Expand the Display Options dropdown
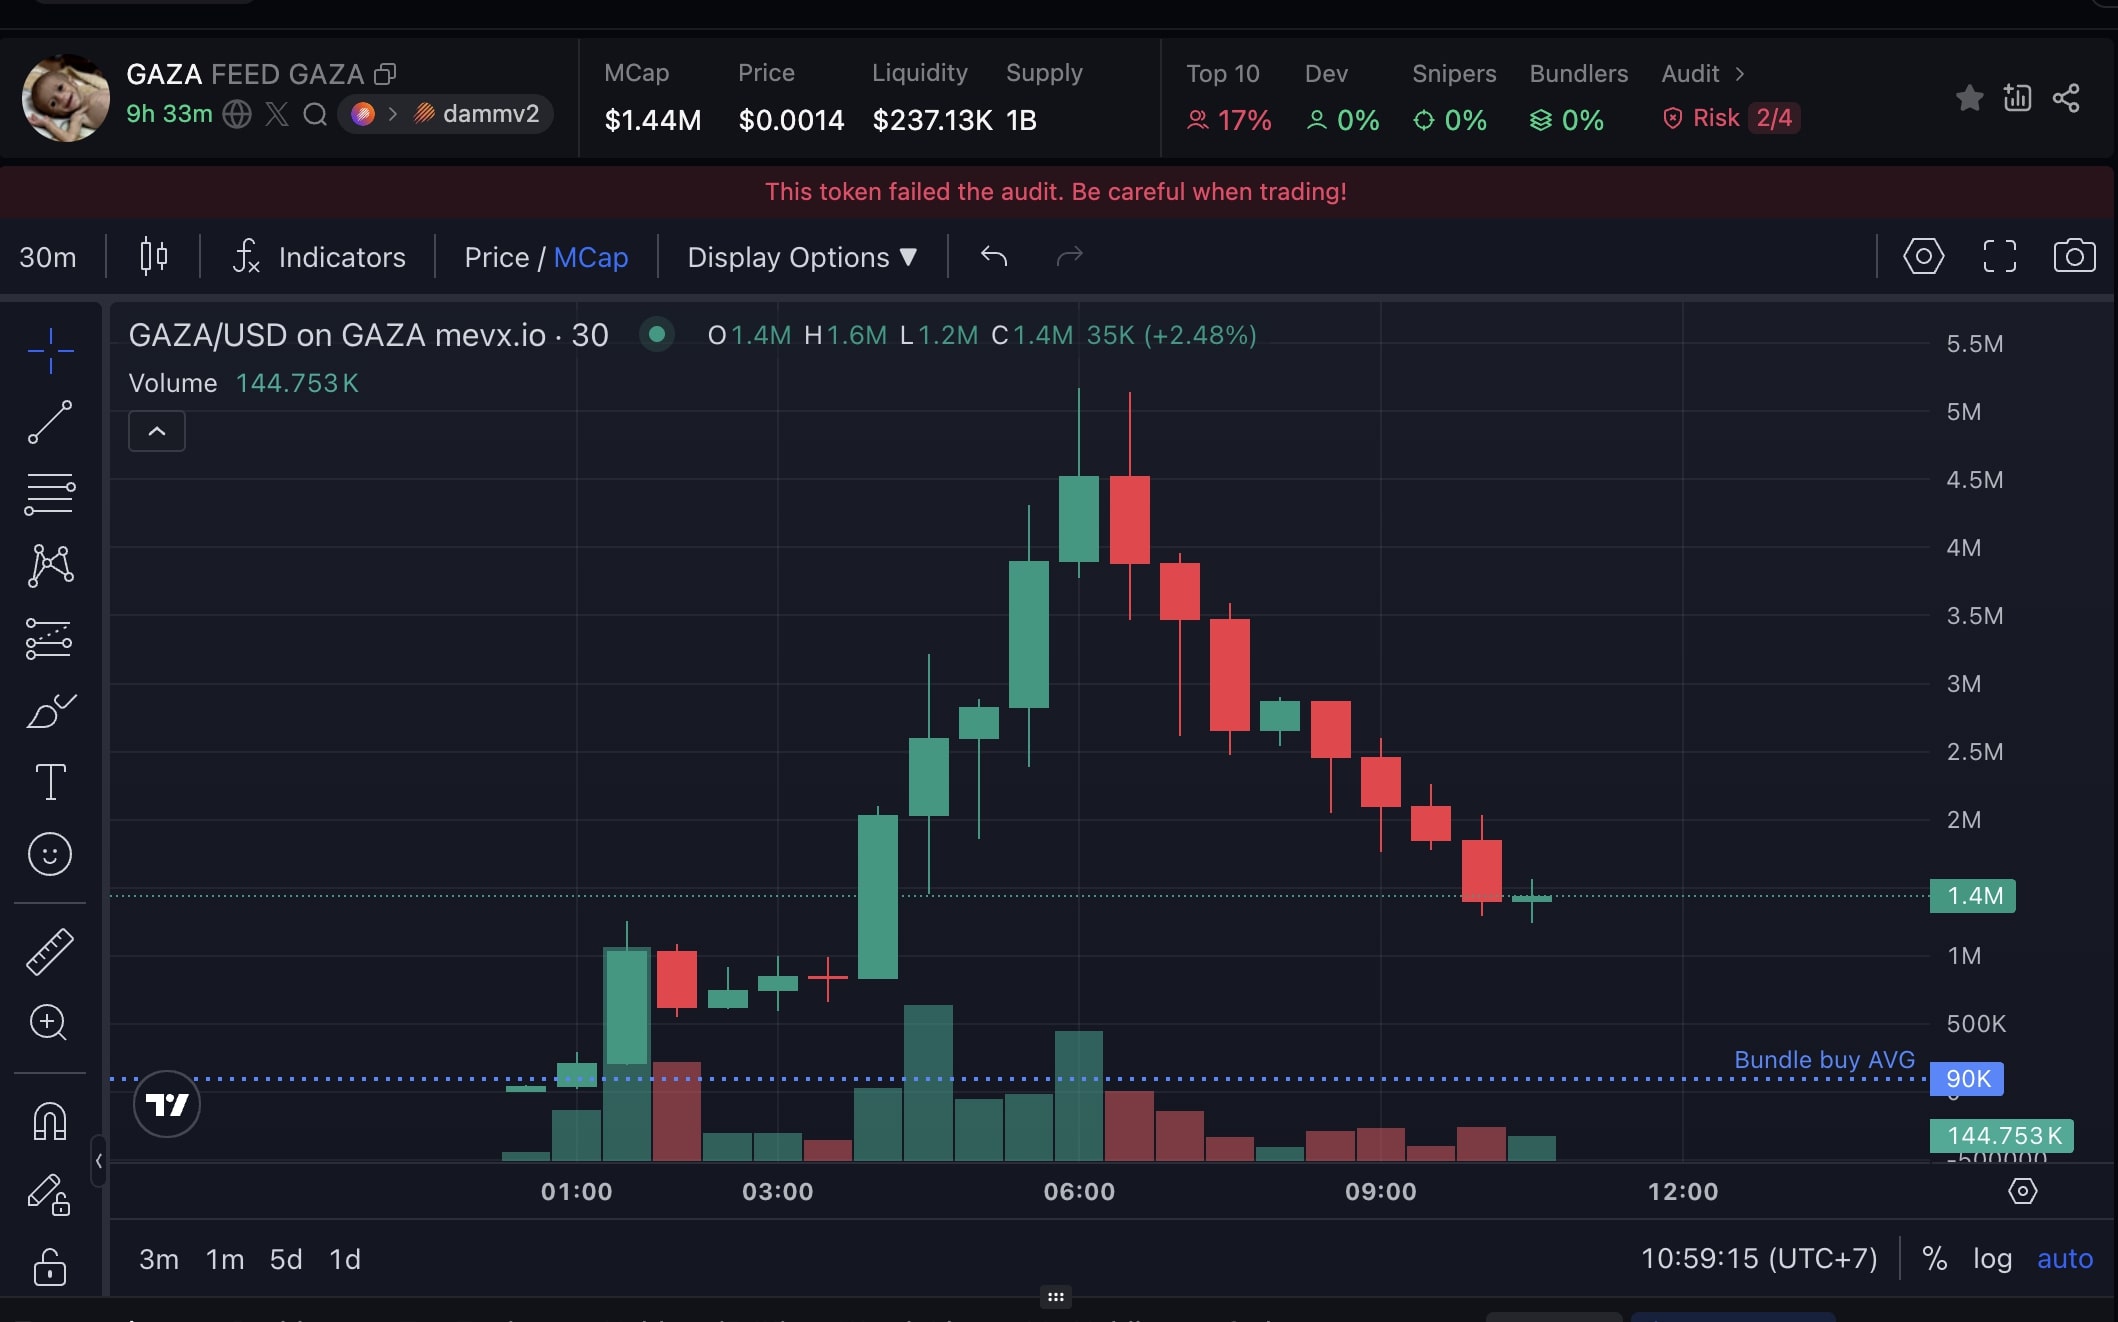Viewport: 2118px width, 1322px height. [x=802, y=257]
